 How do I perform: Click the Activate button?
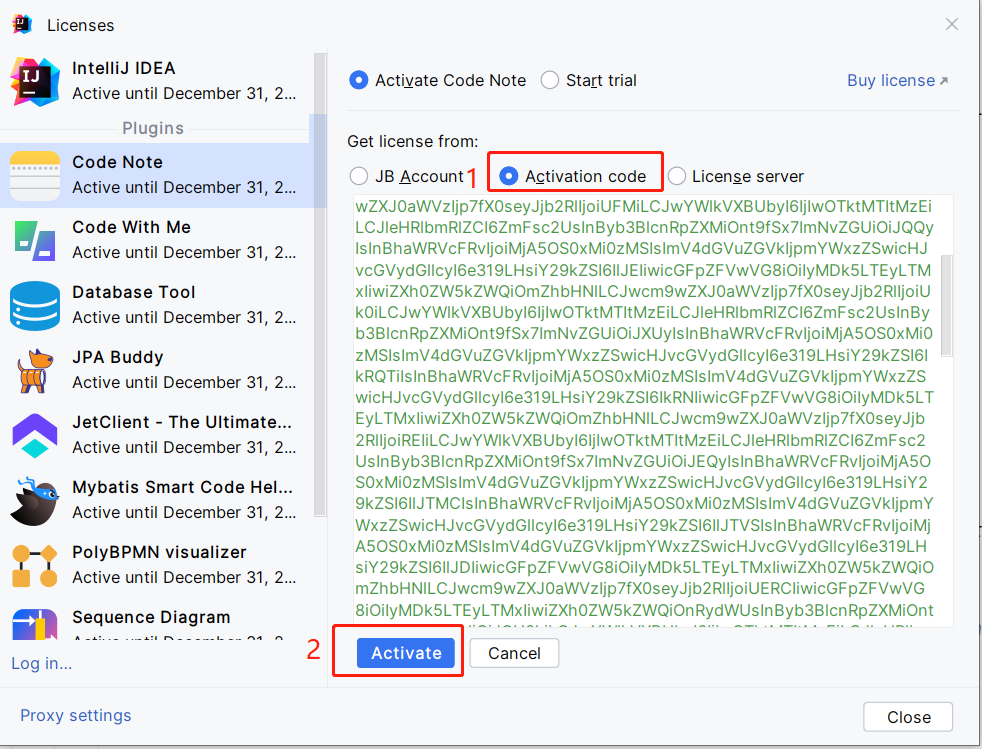406,653
